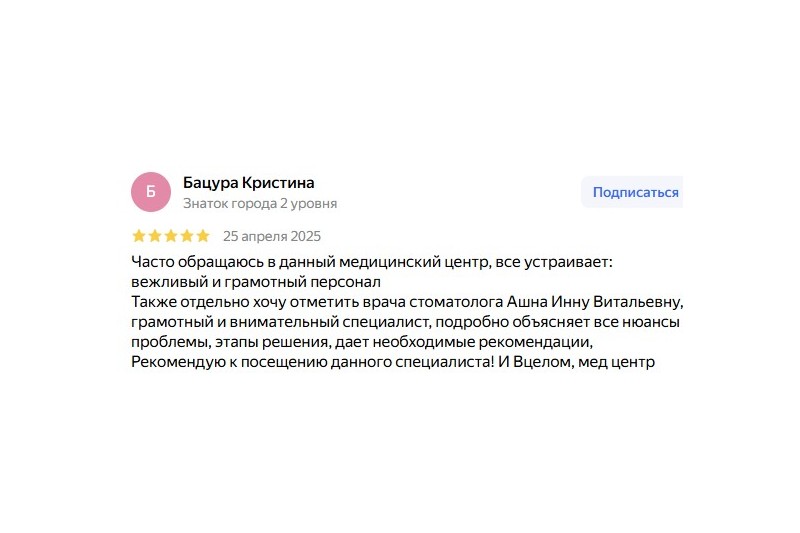Click the line starting проблемы, этапы решения
This screenshot has width=800, height=533.
click(x=362, y=342)
